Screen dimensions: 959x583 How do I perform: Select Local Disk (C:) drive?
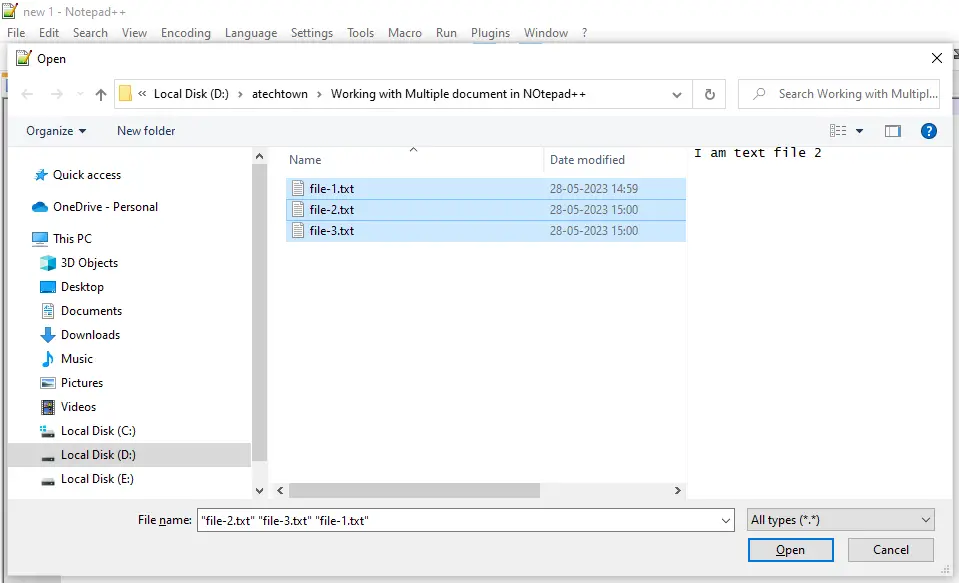coord(98,431)
